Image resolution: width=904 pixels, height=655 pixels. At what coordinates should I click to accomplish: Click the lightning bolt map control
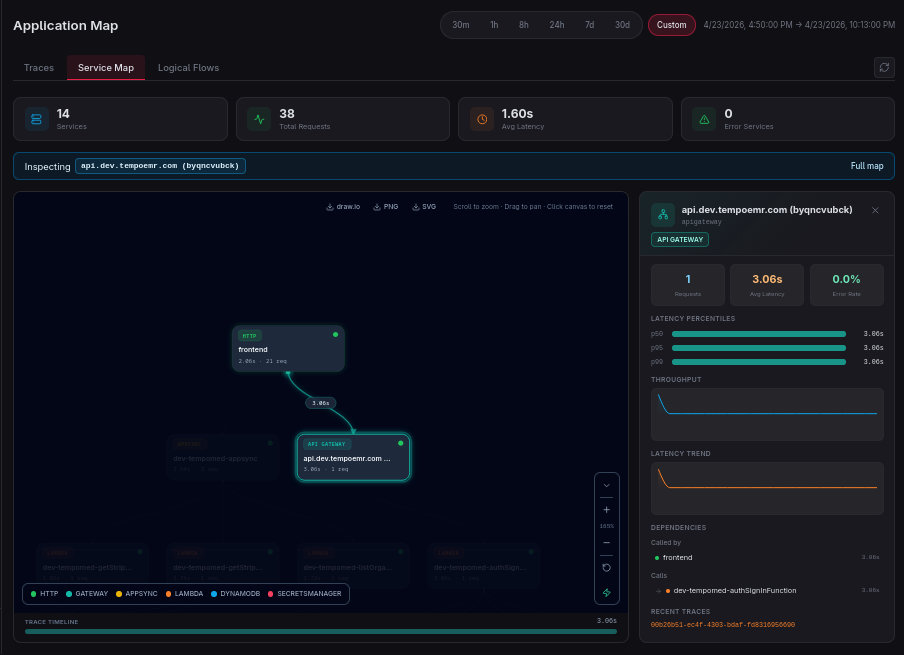[x=607, y=593]
